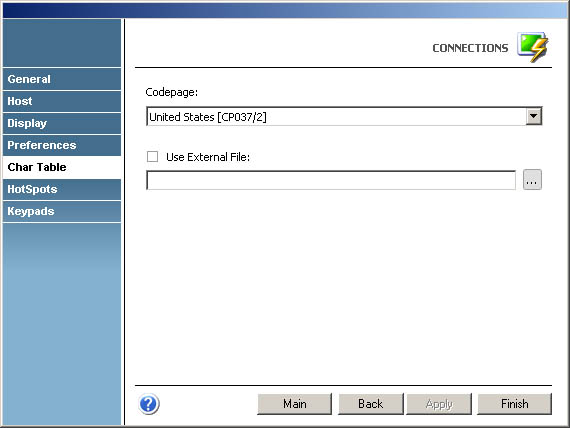Image resolution: width=570 pixels, height=428 pixels.
Task: Click inside the external file path field
Action: tap(331, 180)
